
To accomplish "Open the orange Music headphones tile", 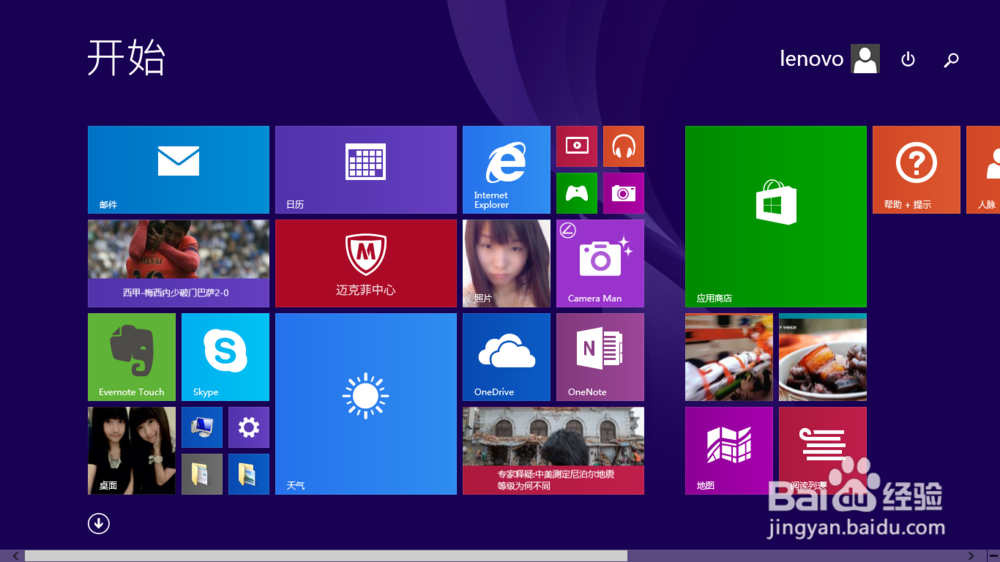I will 624,146.
